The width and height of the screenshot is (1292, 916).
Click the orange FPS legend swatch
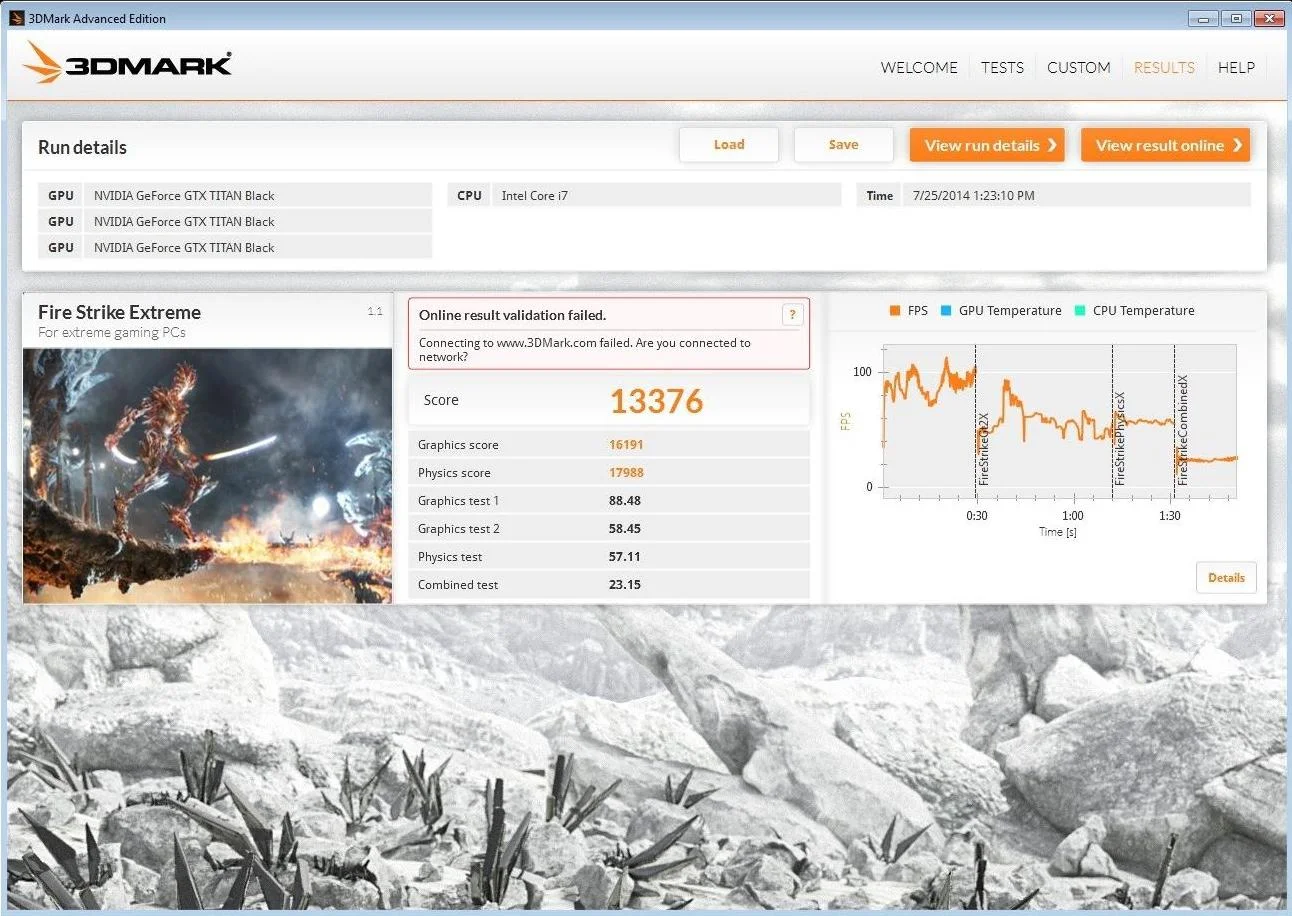click(895, 311)
